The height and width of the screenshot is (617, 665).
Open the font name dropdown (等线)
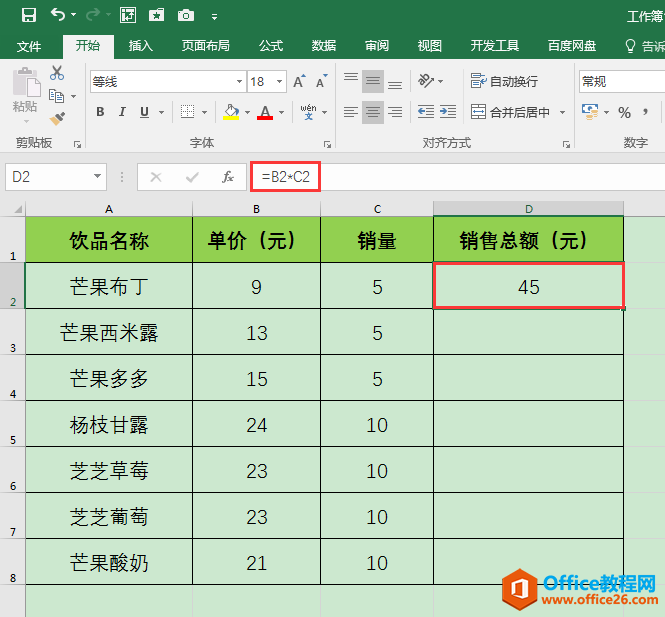(239, 82)
